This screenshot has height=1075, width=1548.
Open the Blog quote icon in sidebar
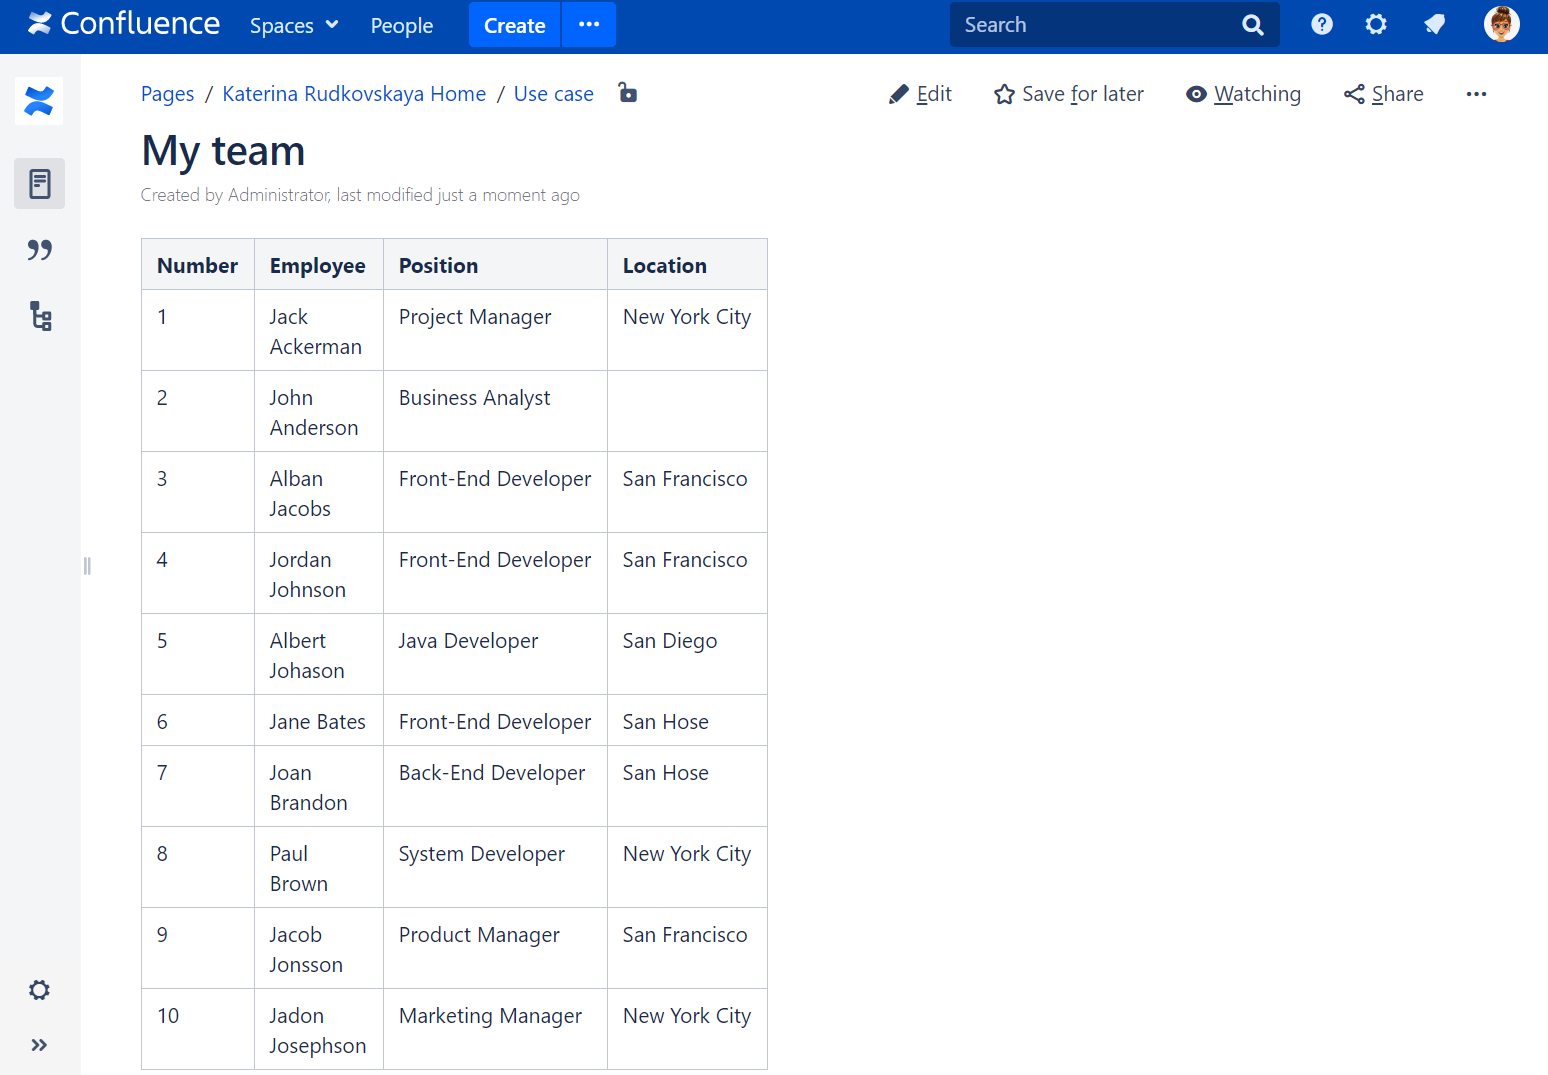(x=40, y=250)
